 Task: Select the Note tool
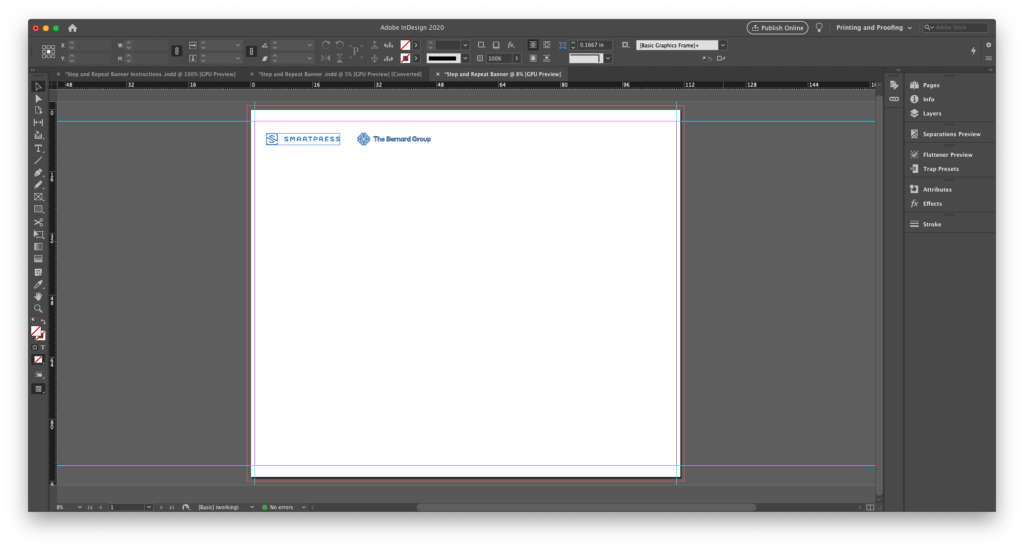(38, 272)
